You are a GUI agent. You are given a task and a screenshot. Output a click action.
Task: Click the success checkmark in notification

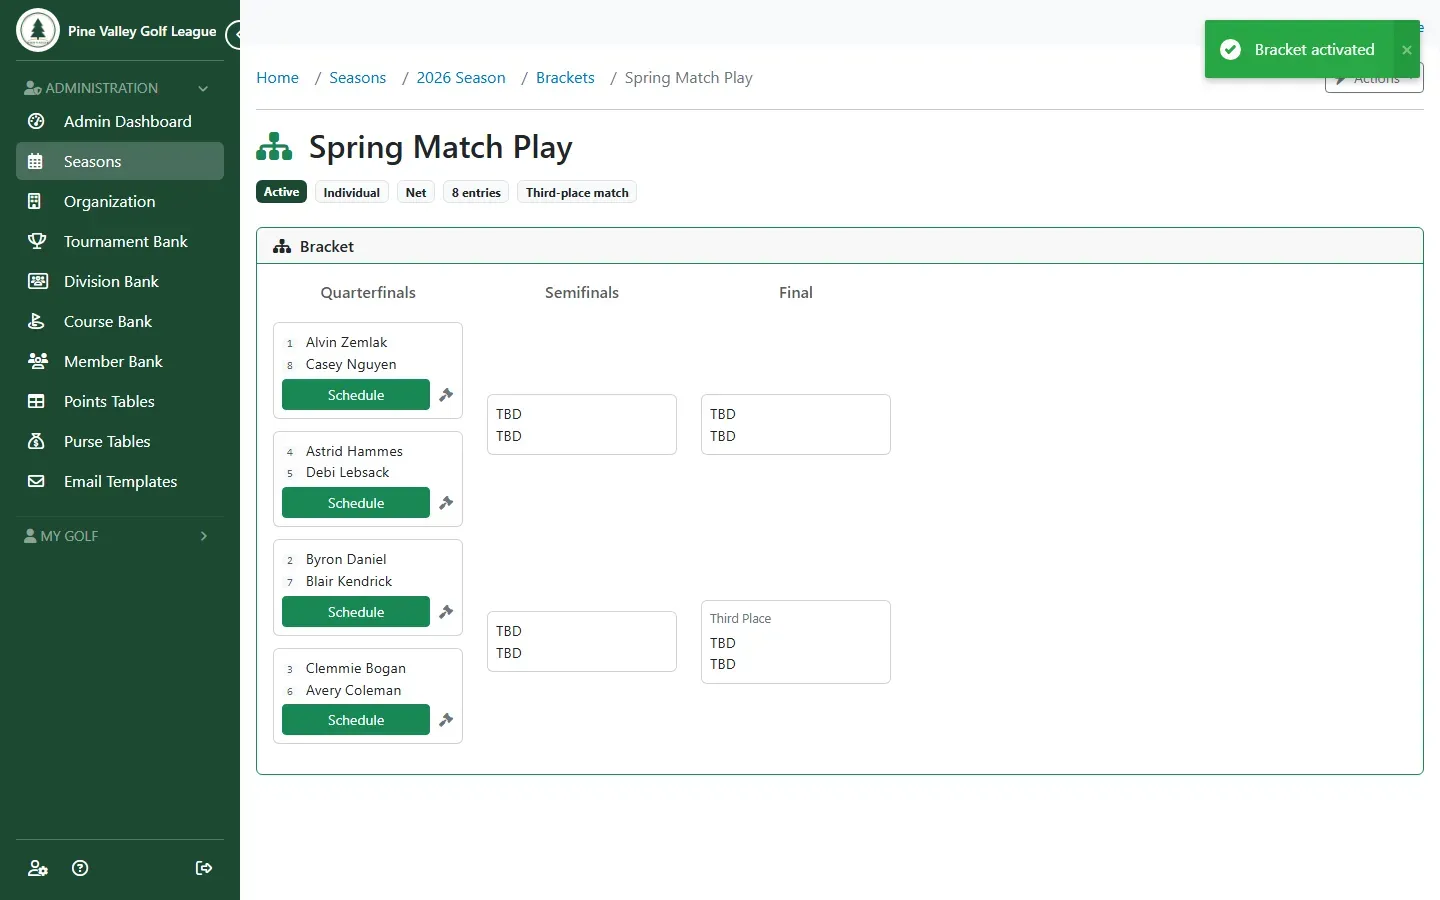pos(1231,50)
